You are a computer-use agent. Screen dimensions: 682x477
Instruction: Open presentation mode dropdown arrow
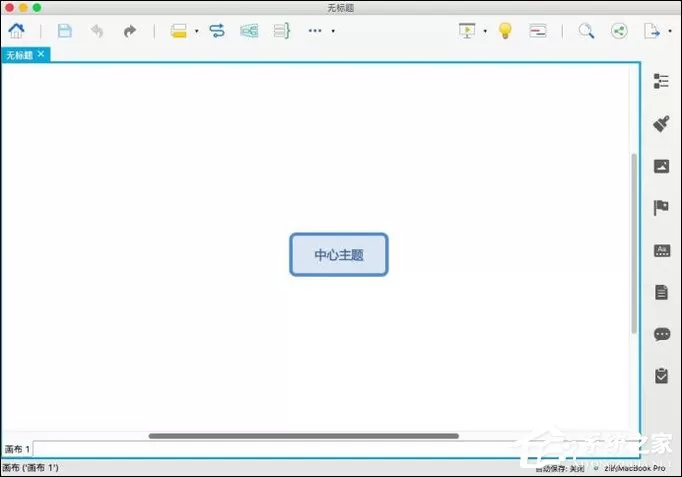[x=485, y=31]
